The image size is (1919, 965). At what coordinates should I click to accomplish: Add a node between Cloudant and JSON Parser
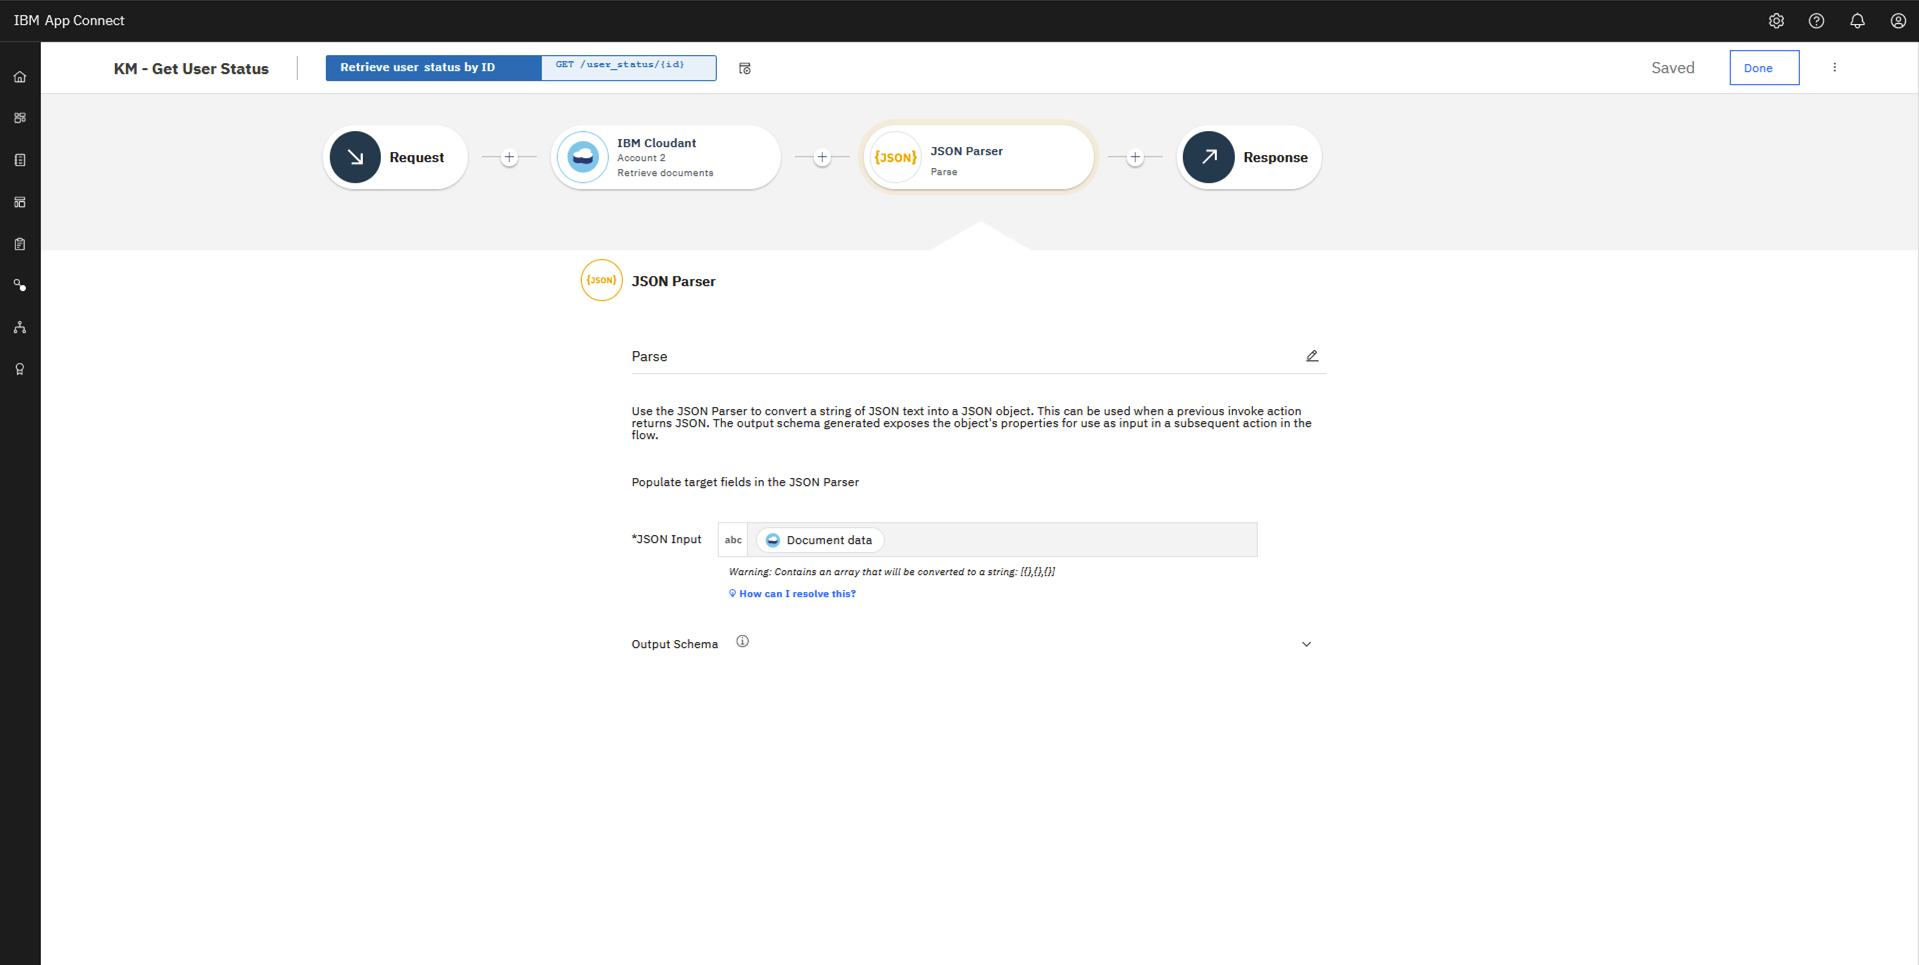[822, 157]
